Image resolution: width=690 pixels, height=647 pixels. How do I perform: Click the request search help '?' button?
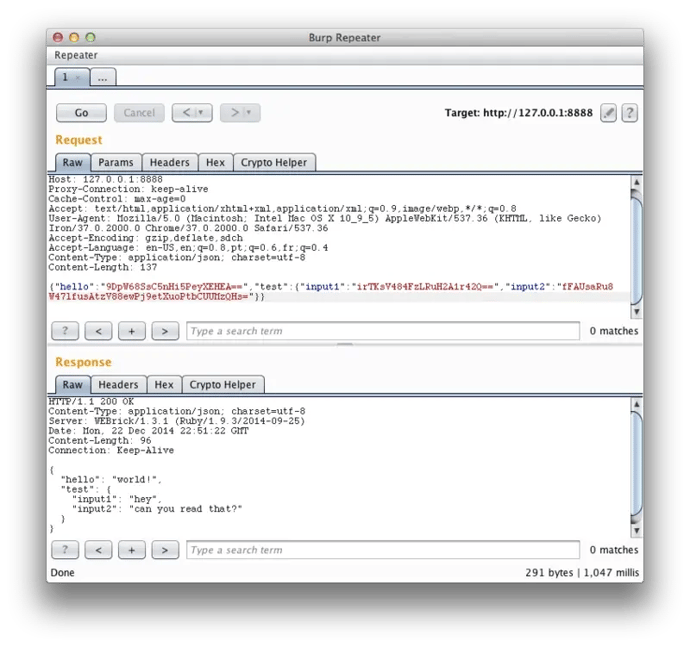click(x=64, y=331)
